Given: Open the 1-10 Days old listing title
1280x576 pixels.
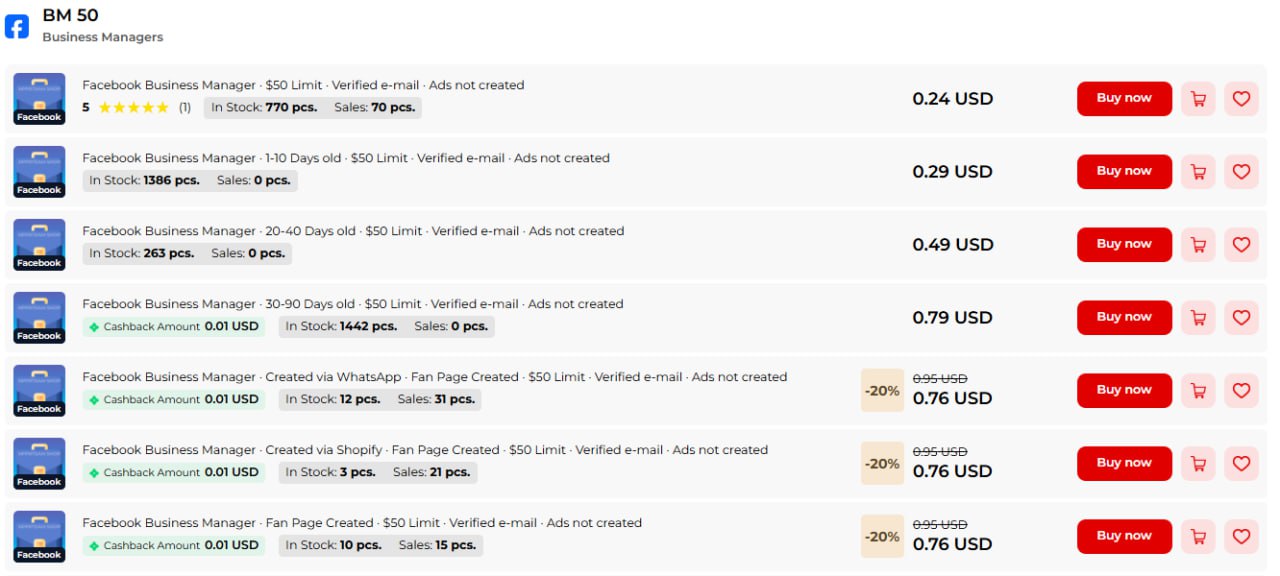Looking at the screenshot, I should coord(345,158).
